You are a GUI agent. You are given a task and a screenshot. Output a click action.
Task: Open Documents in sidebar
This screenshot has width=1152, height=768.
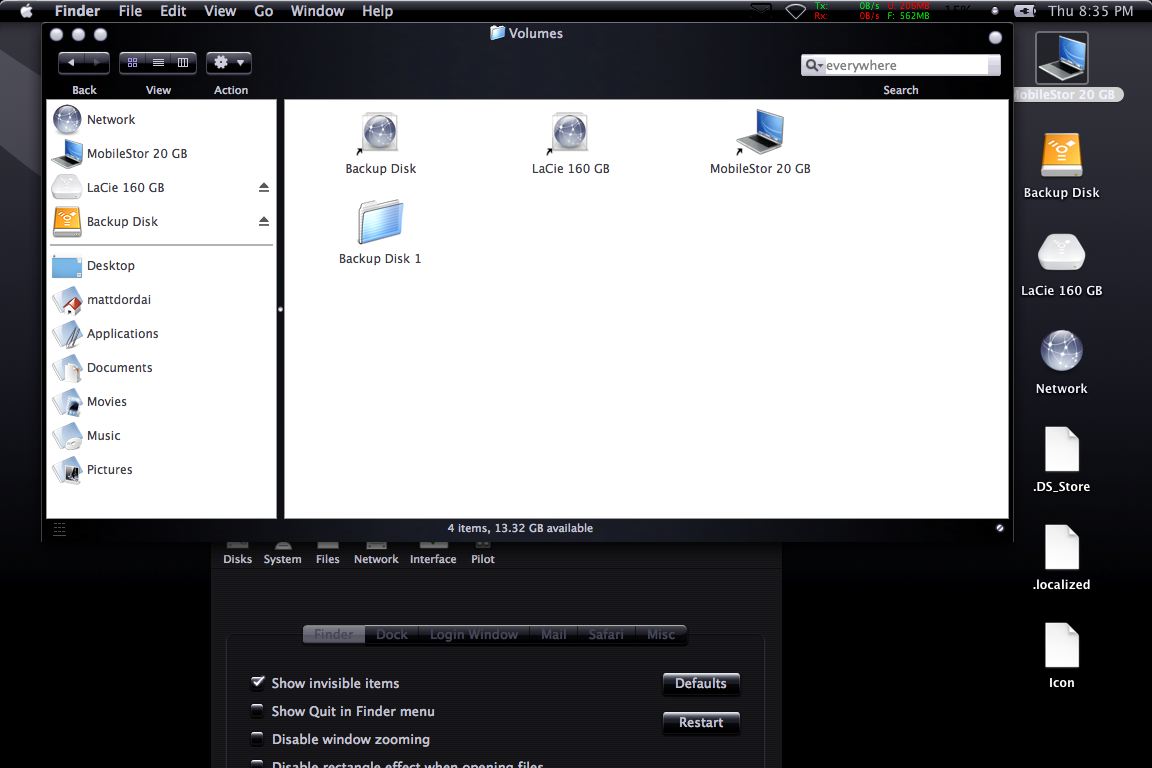119,367
